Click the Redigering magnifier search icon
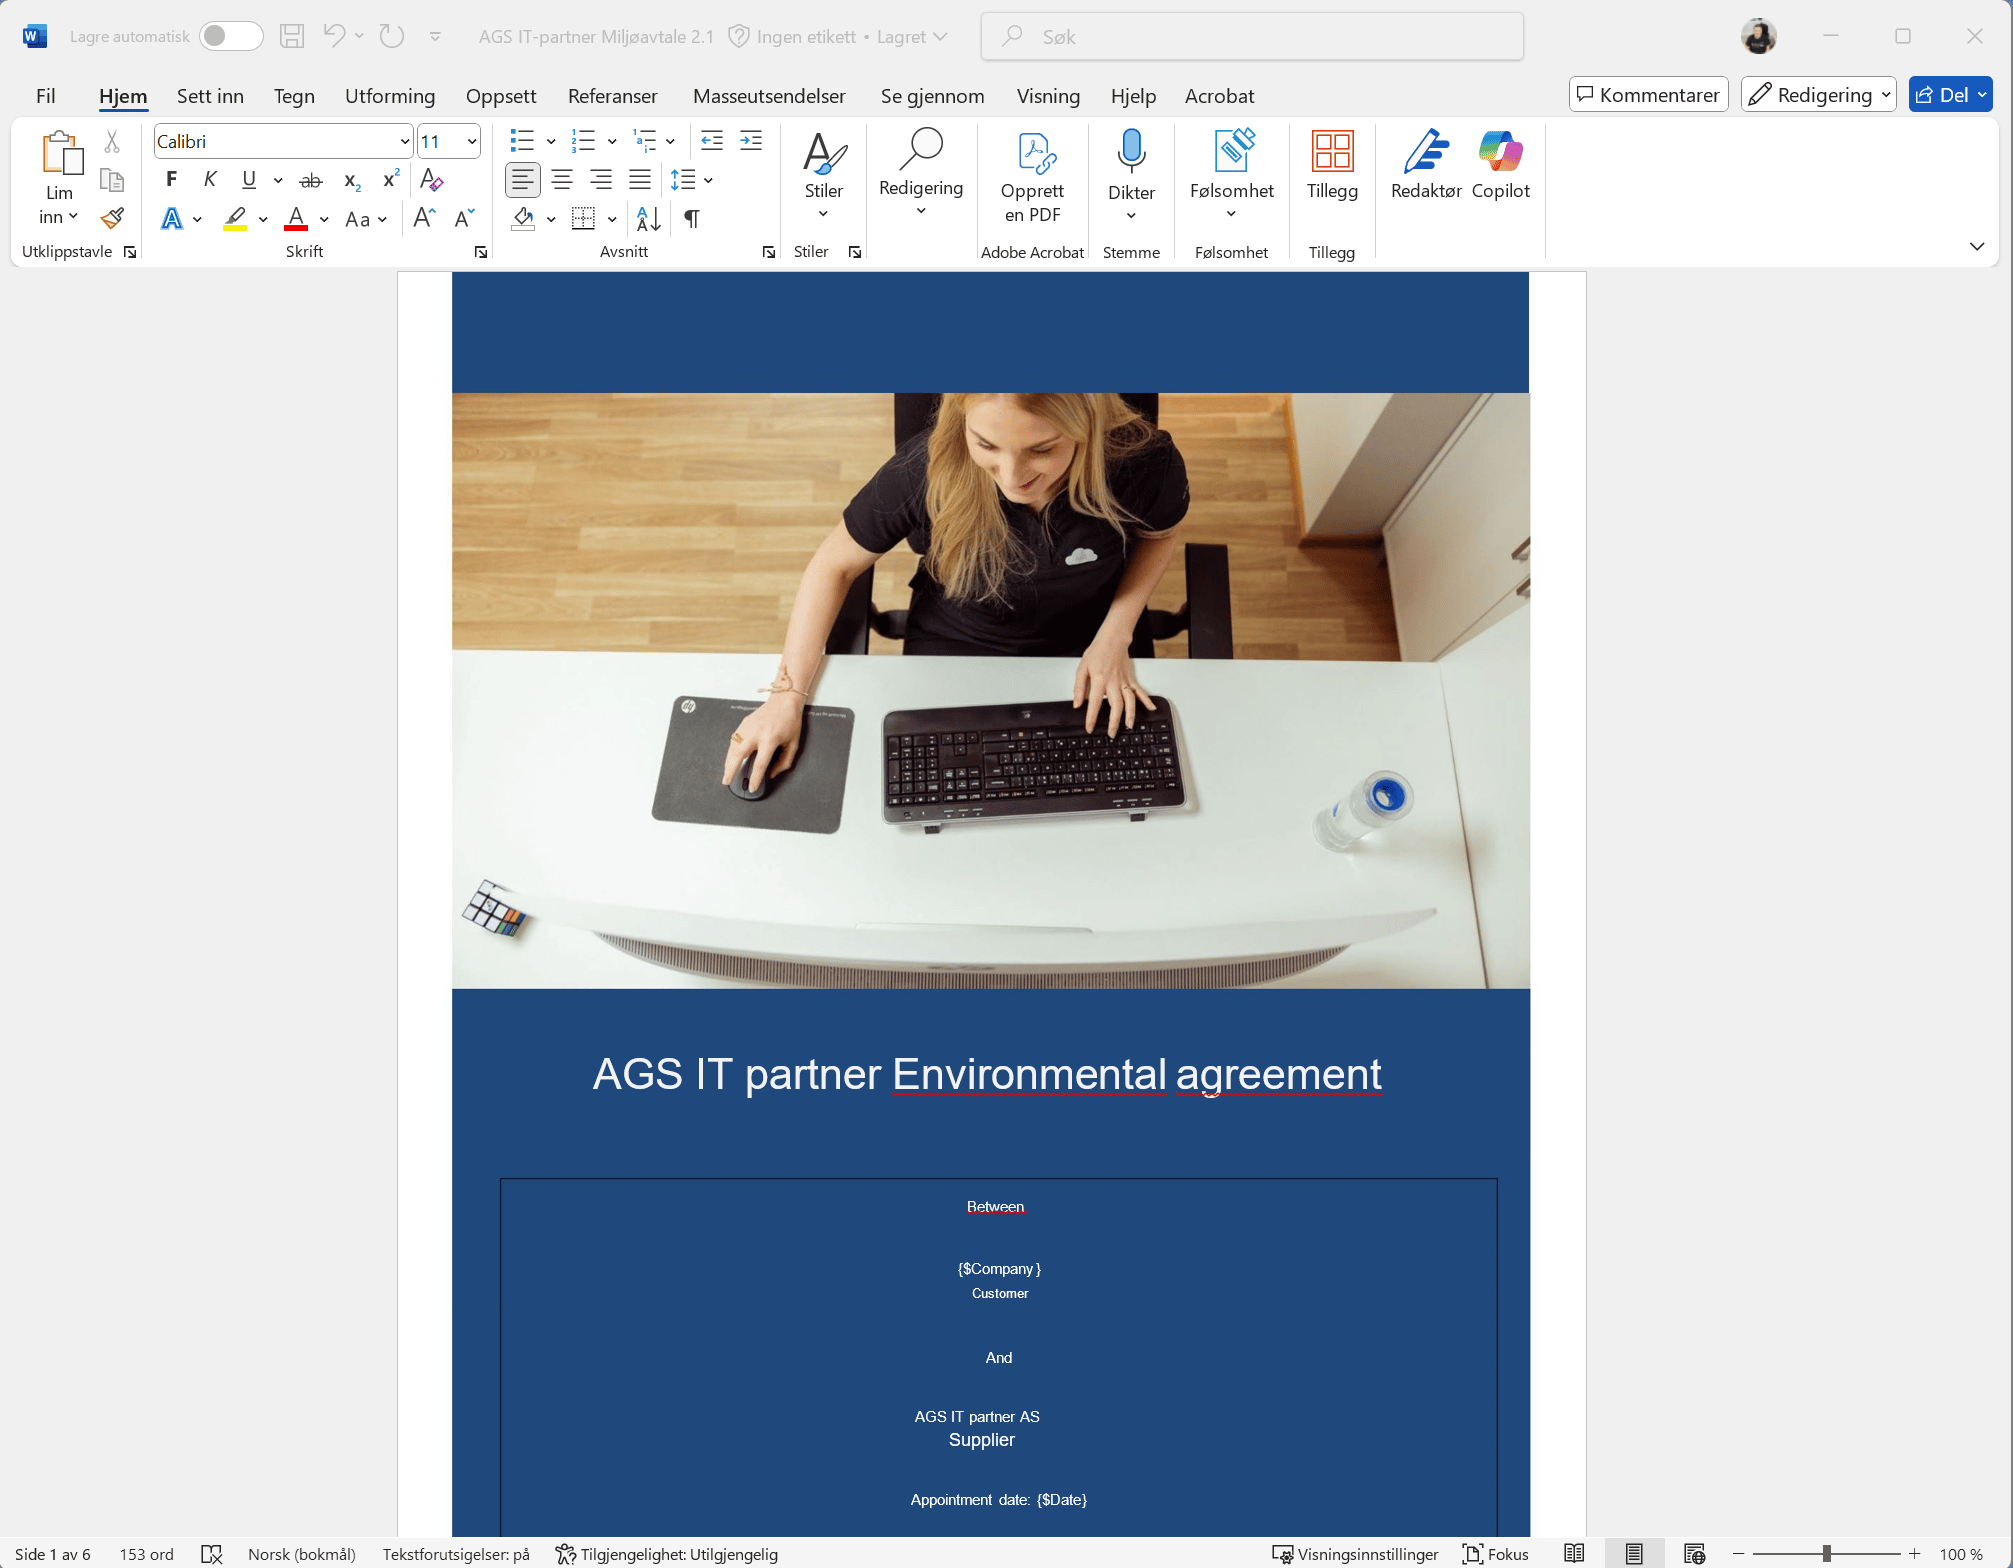2013x1568 pixels. click(x=921, y=150)
